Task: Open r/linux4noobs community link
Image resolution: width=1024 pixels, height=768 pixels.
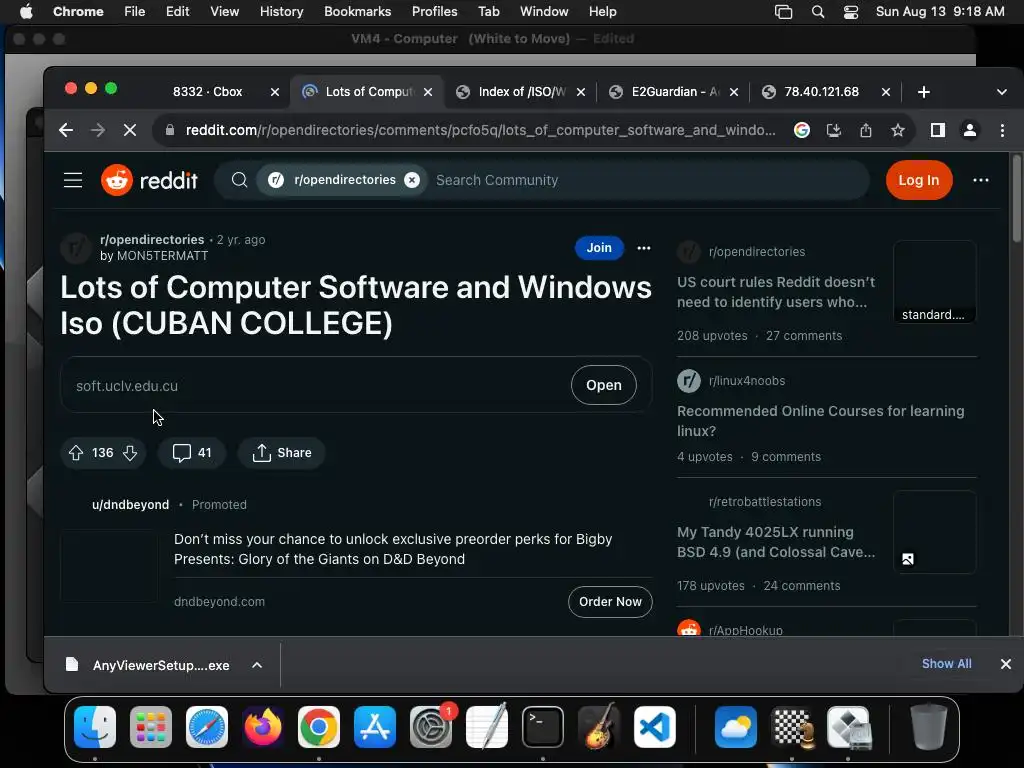Action: pyautogui.click(x=746, y=381)
